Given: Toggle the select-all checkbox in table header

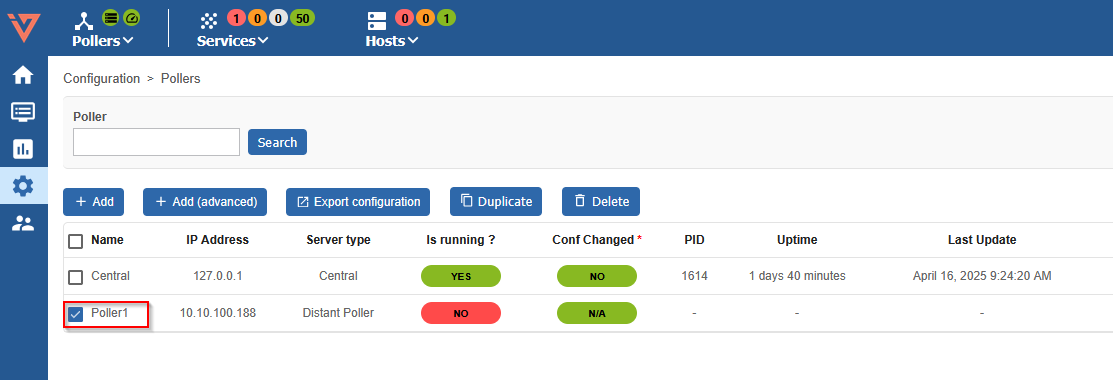Looking at the screenshot, I should click(75, 241).
